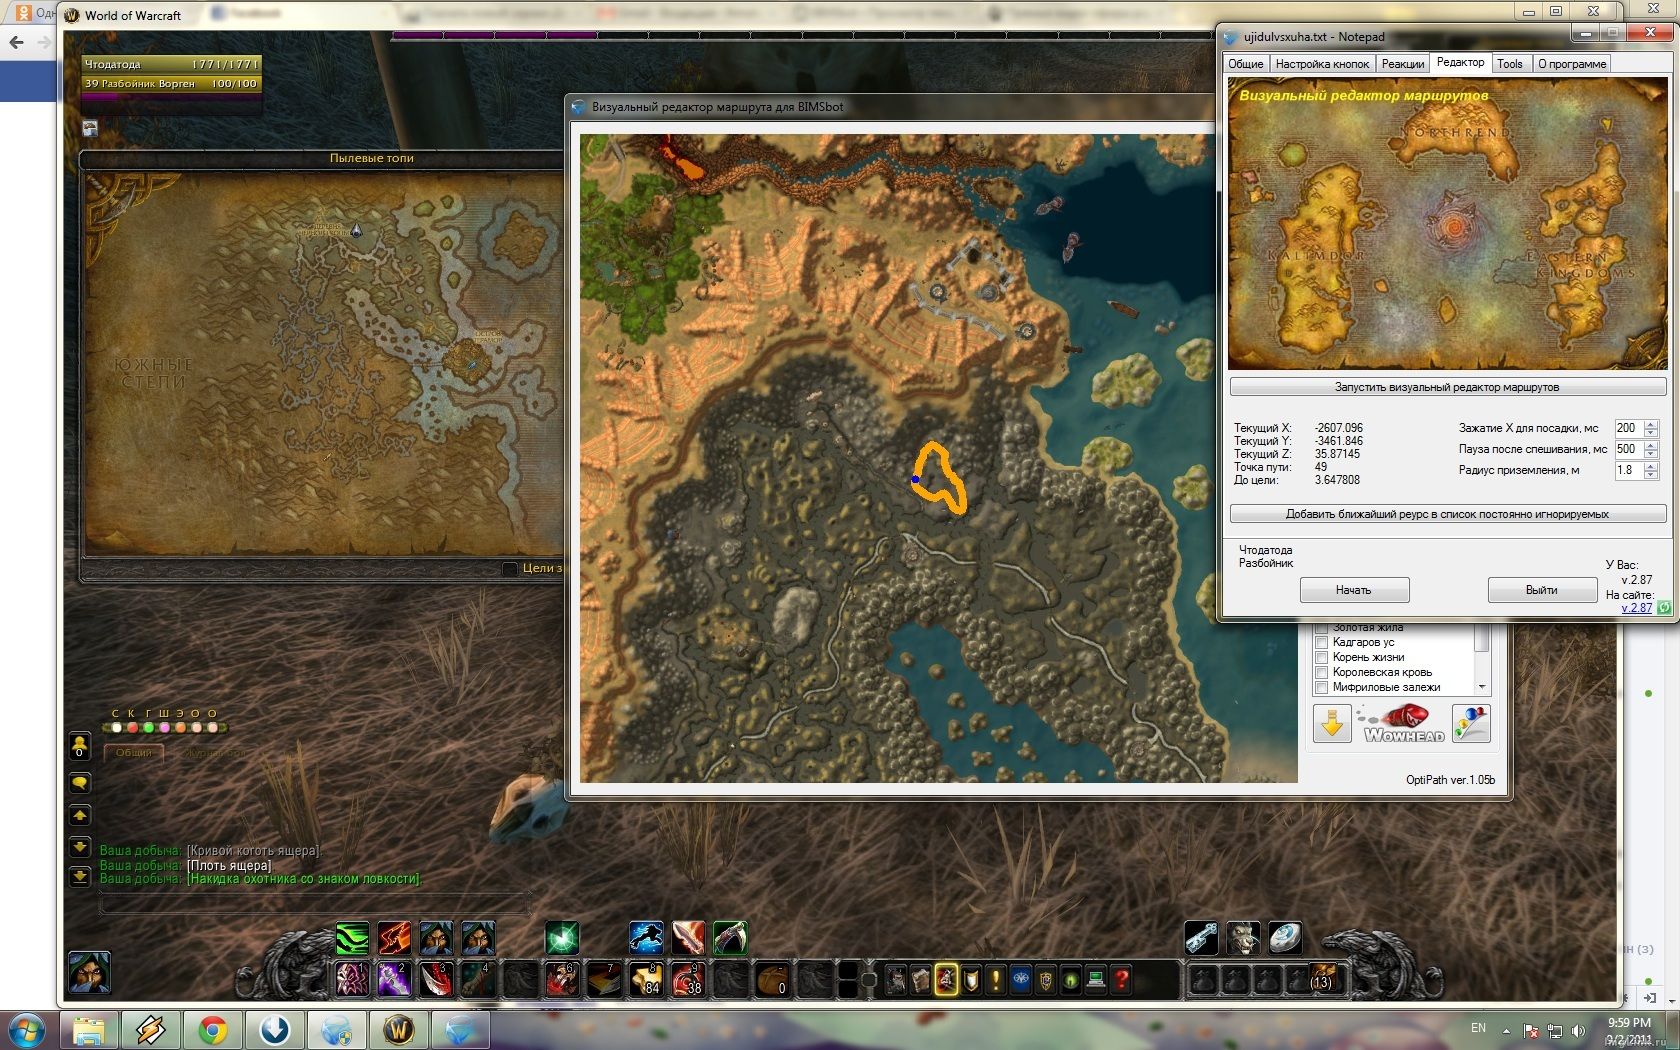Check Мифриловые залежи checkbox

(x=1321, y=687)
